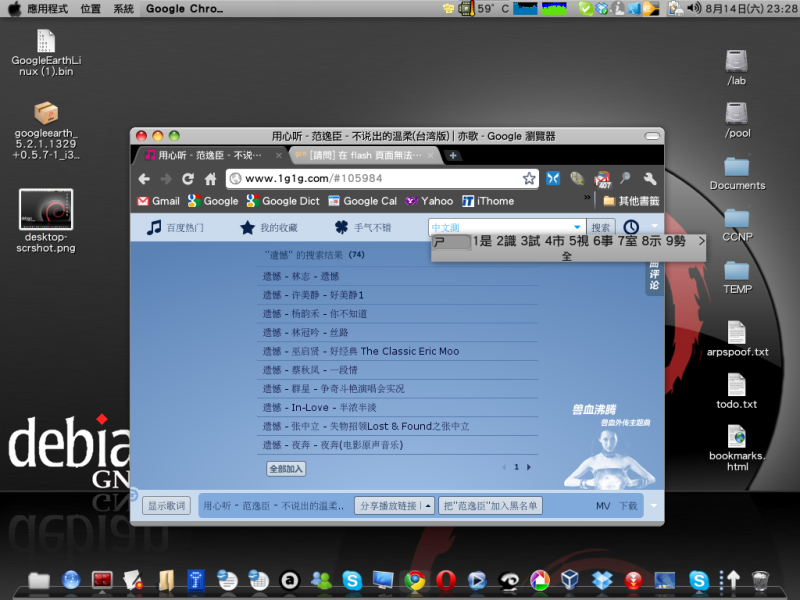Launch Opera from the dock
800x600 pixels.
coord(446,579)
